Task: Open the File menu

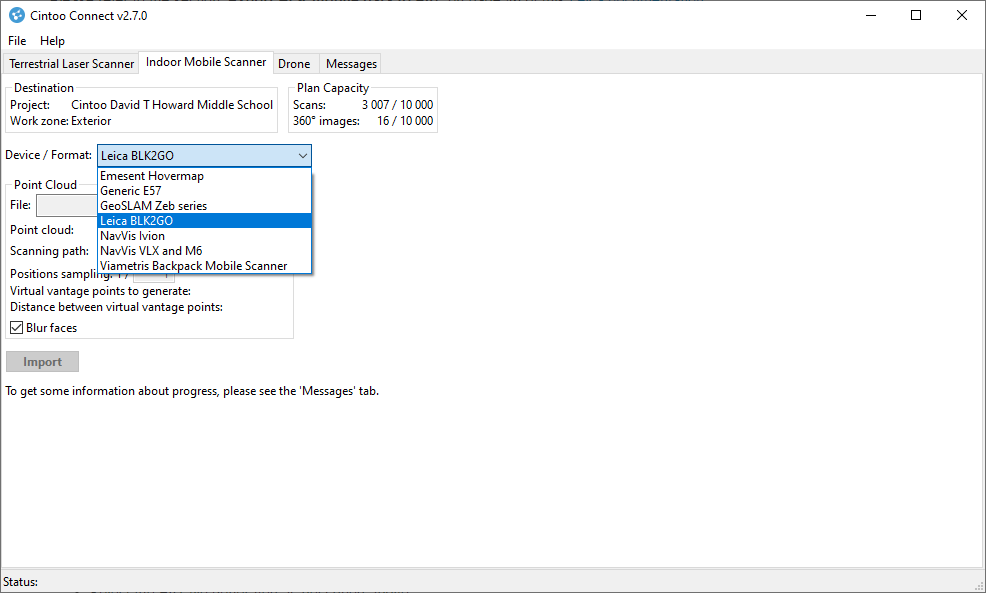Action: pos(17,41)
